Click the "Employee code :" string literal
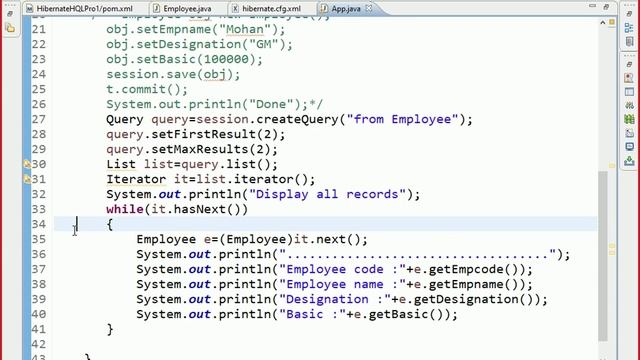Screen dimensions: 640x360 coord(342,269)
